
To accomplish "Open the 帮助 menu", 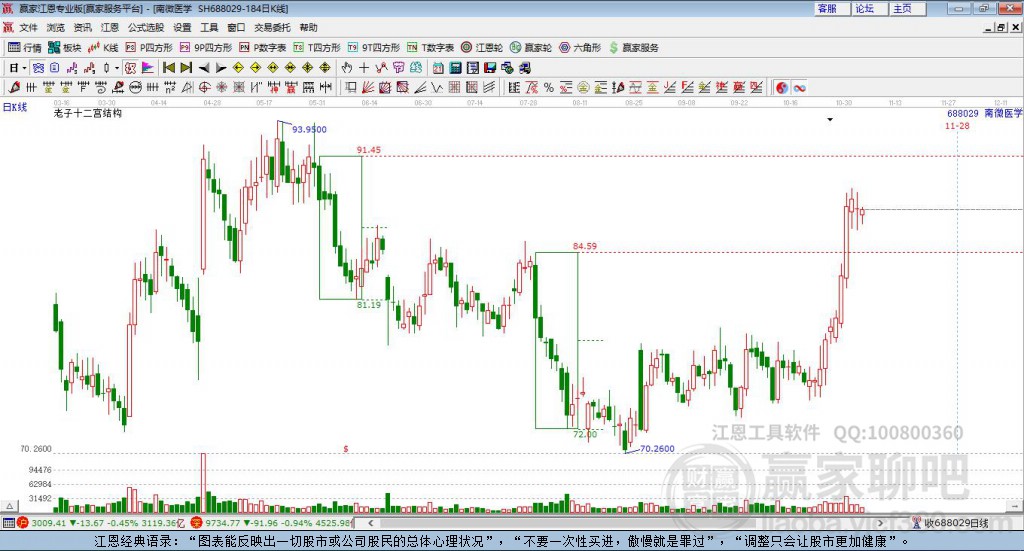I will coord(308,27).
